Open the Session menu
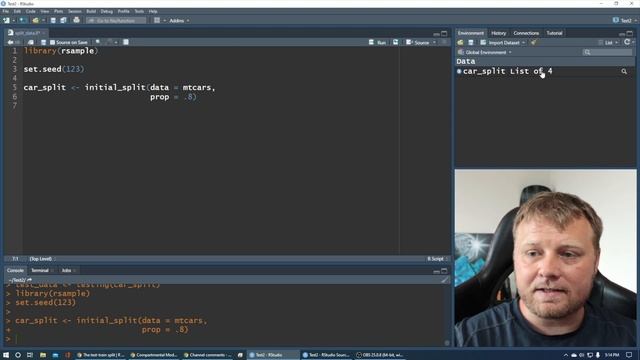 point(75,11)
